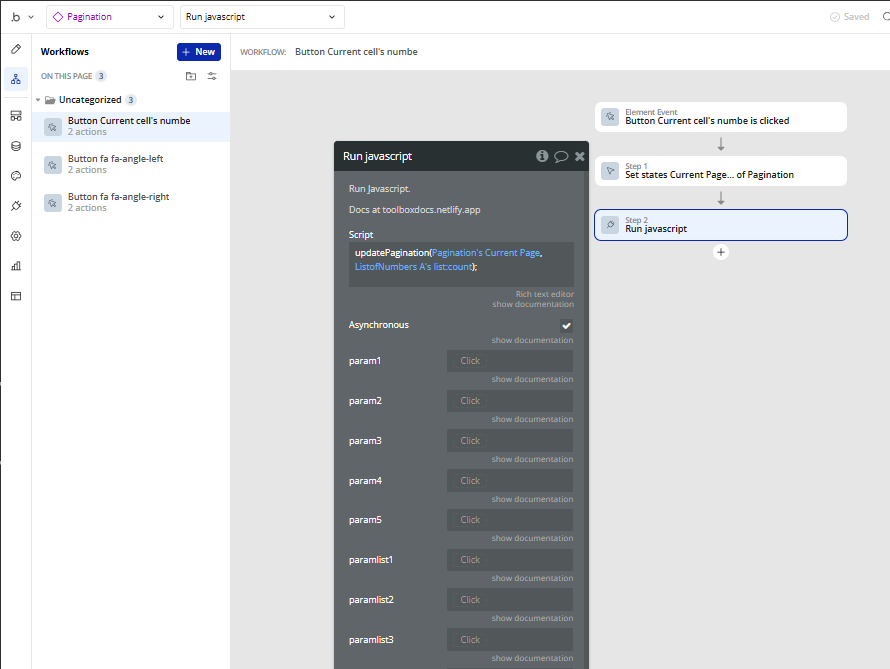
Task: Click the param4 input field
Action: [510, 481]
